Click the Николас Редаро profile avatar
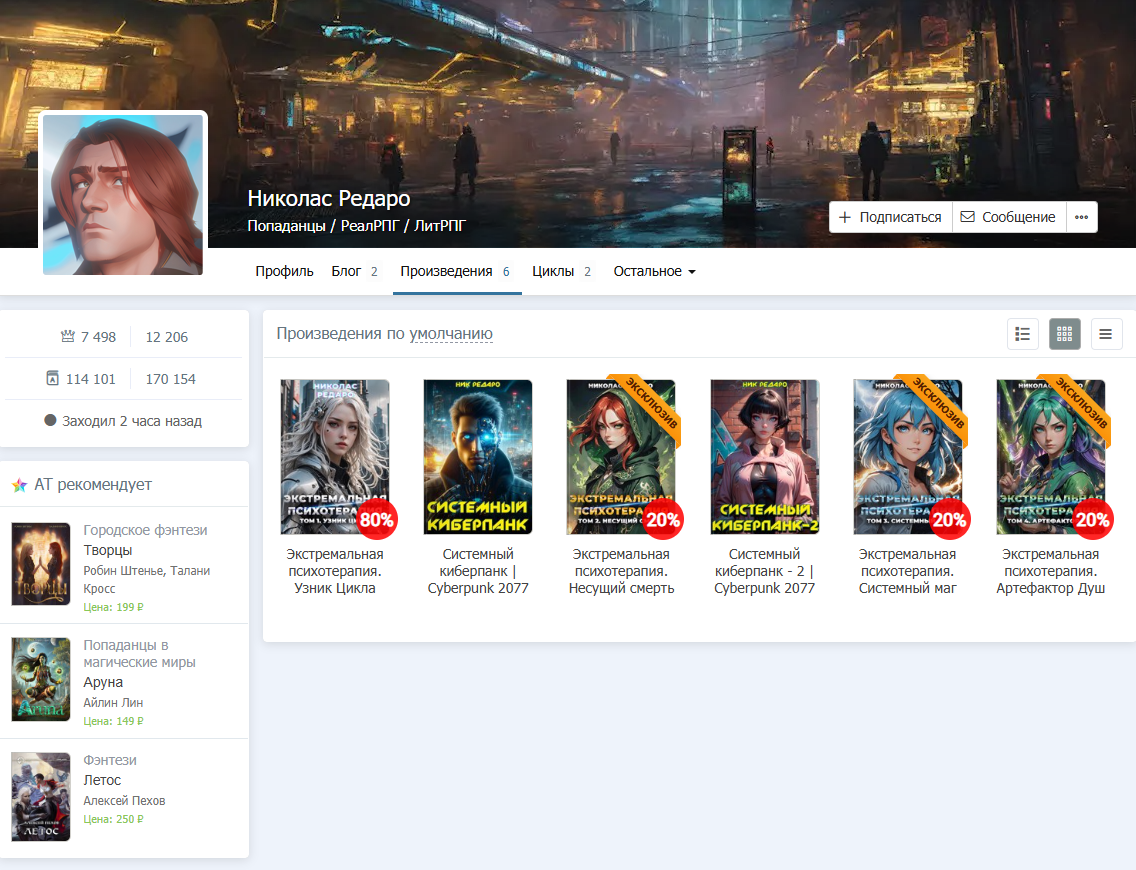 (x=123, y=194)
